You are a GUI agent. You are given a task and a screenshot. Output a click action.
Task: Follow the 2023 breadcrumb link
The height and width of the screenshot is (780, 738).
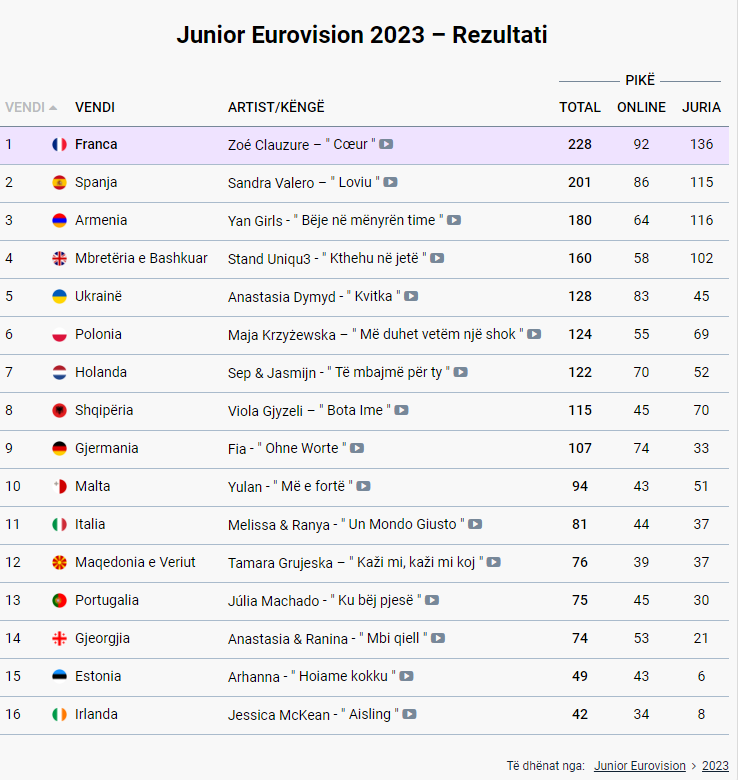715,766
